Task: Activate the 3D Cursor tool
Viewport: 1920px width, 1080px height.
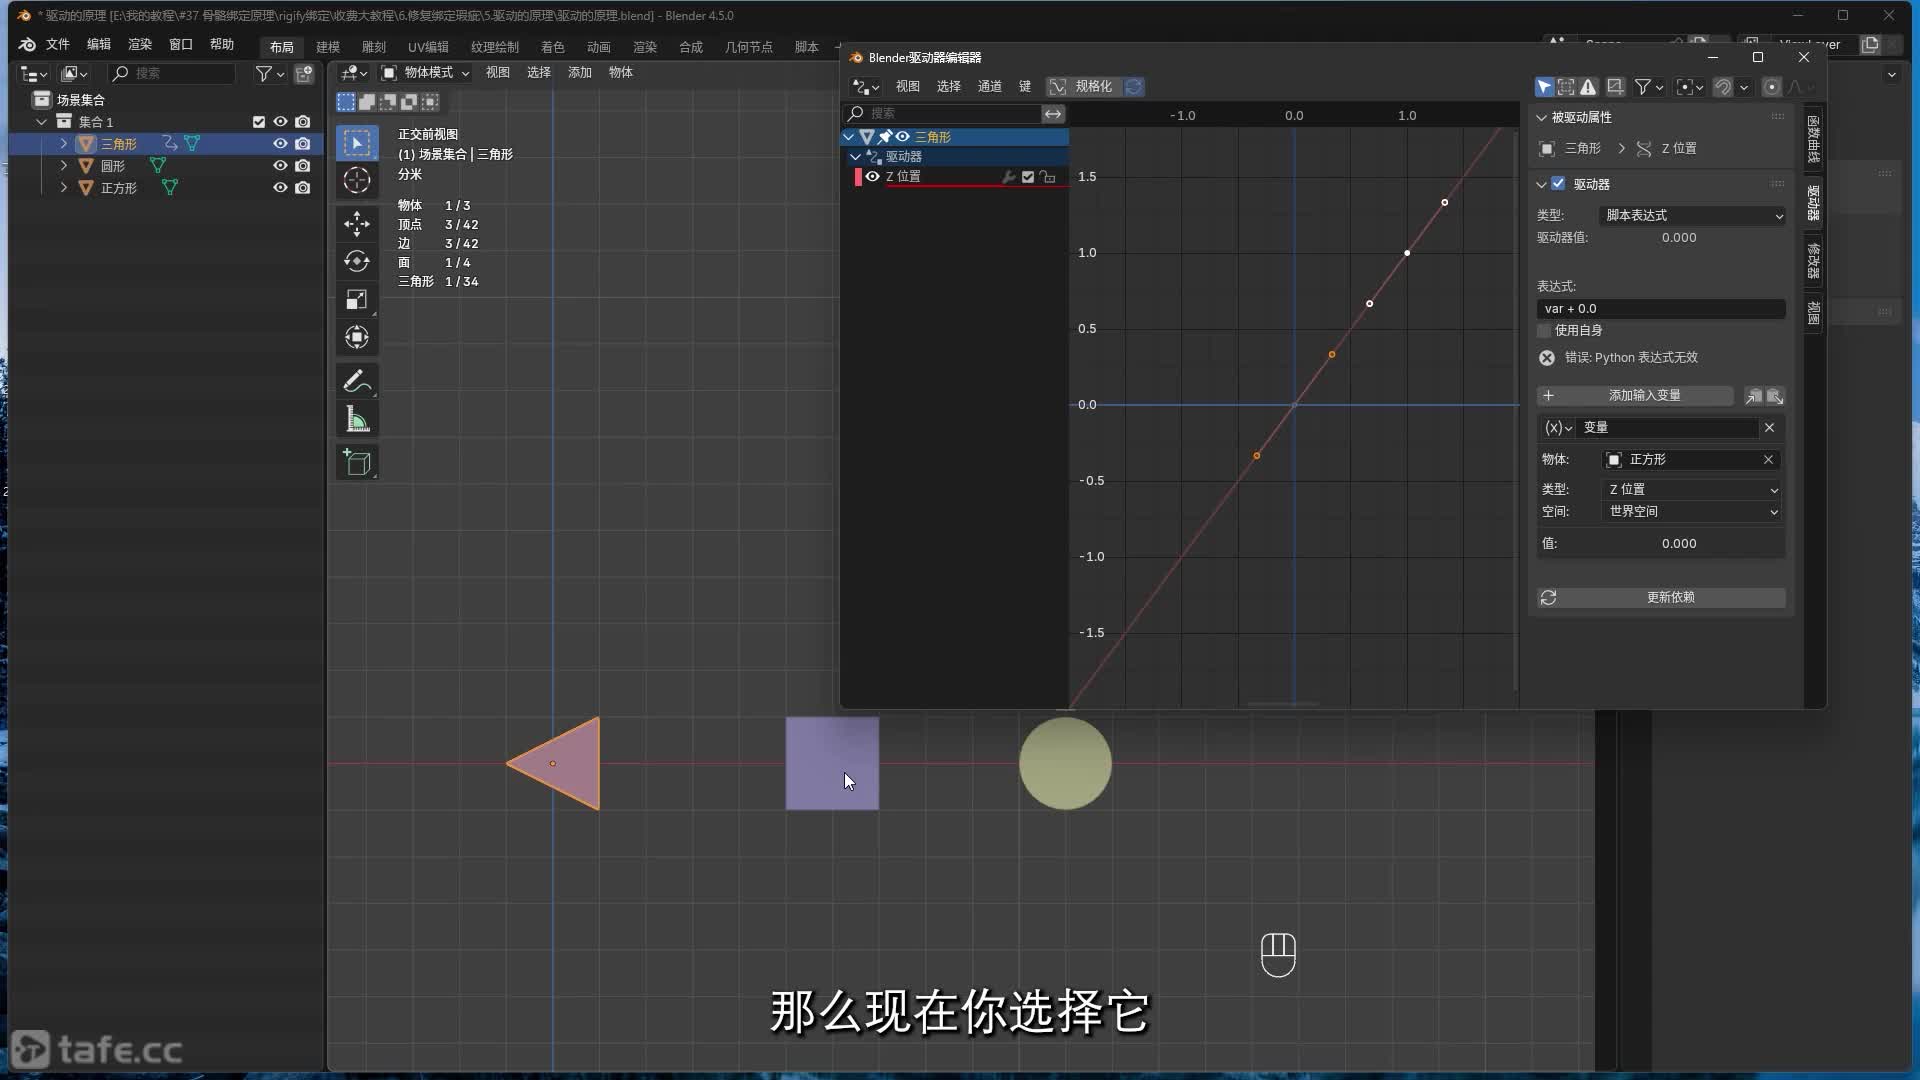Action: [x=357, y=181]
